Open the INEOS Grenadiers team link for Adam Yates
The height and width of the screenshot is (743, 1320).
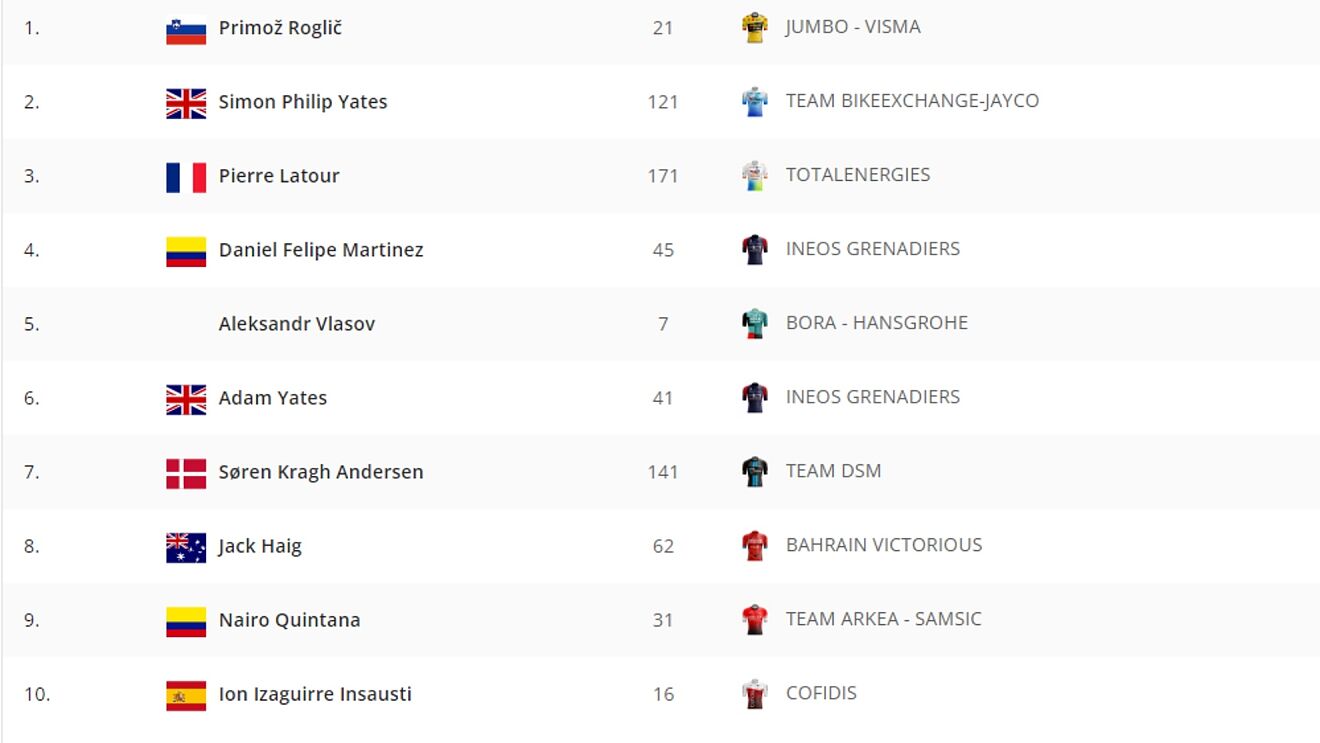(x=872, y=397)
